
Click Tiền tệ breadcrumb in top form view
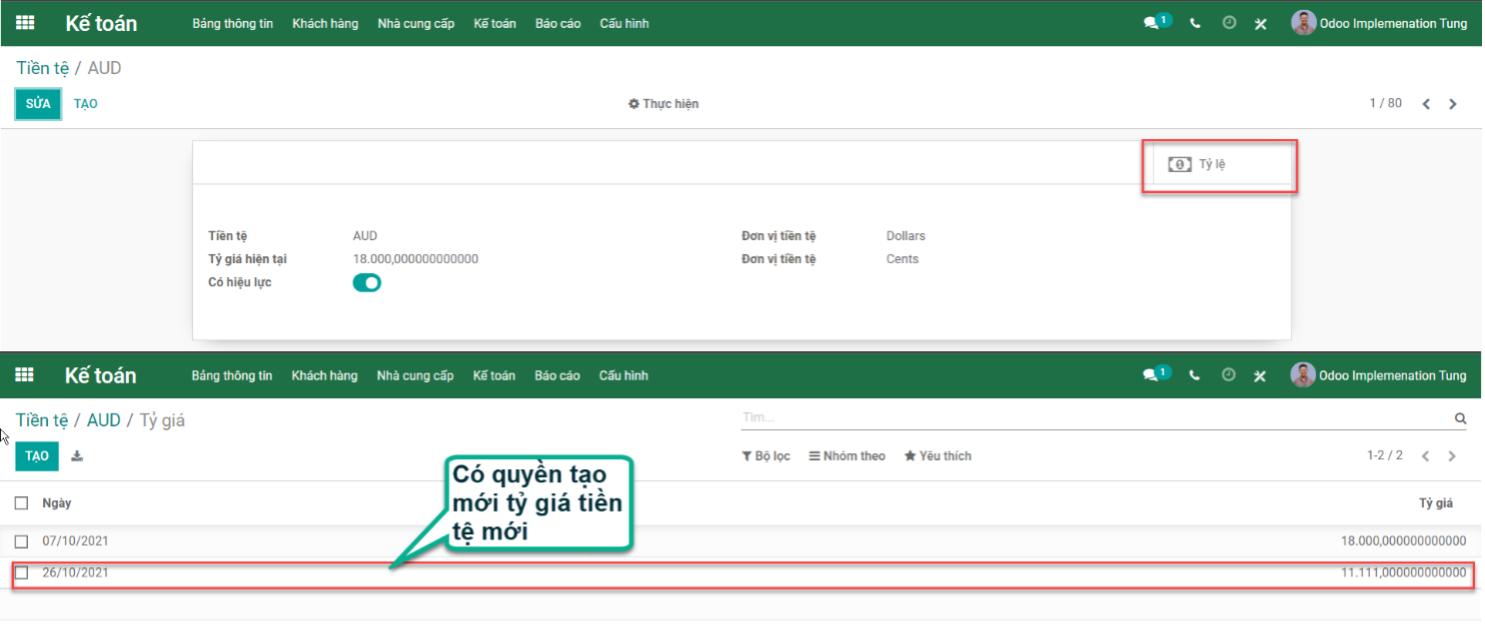pyautogui.click(x=42, y=68)
